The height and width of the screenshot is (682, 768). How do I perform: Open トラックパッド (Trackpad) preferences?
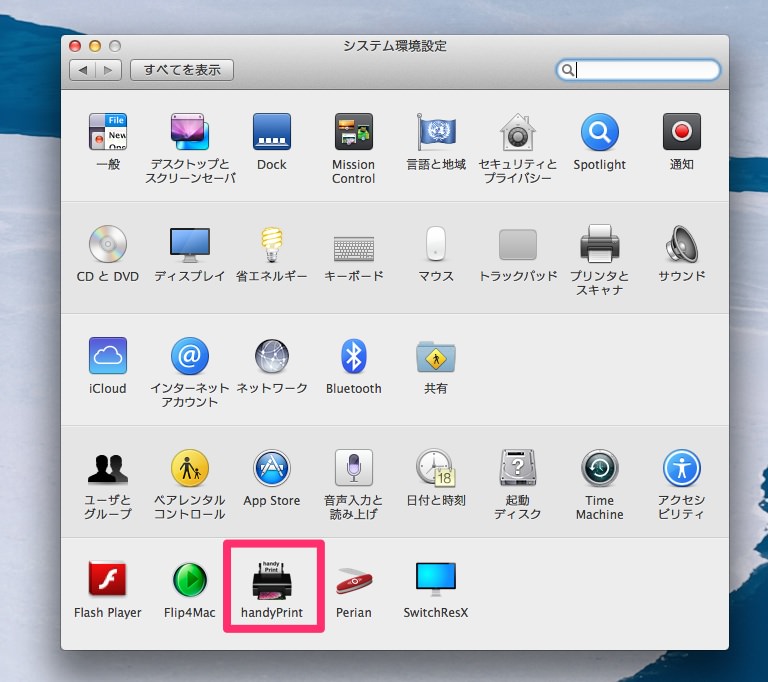click(518, 244)
